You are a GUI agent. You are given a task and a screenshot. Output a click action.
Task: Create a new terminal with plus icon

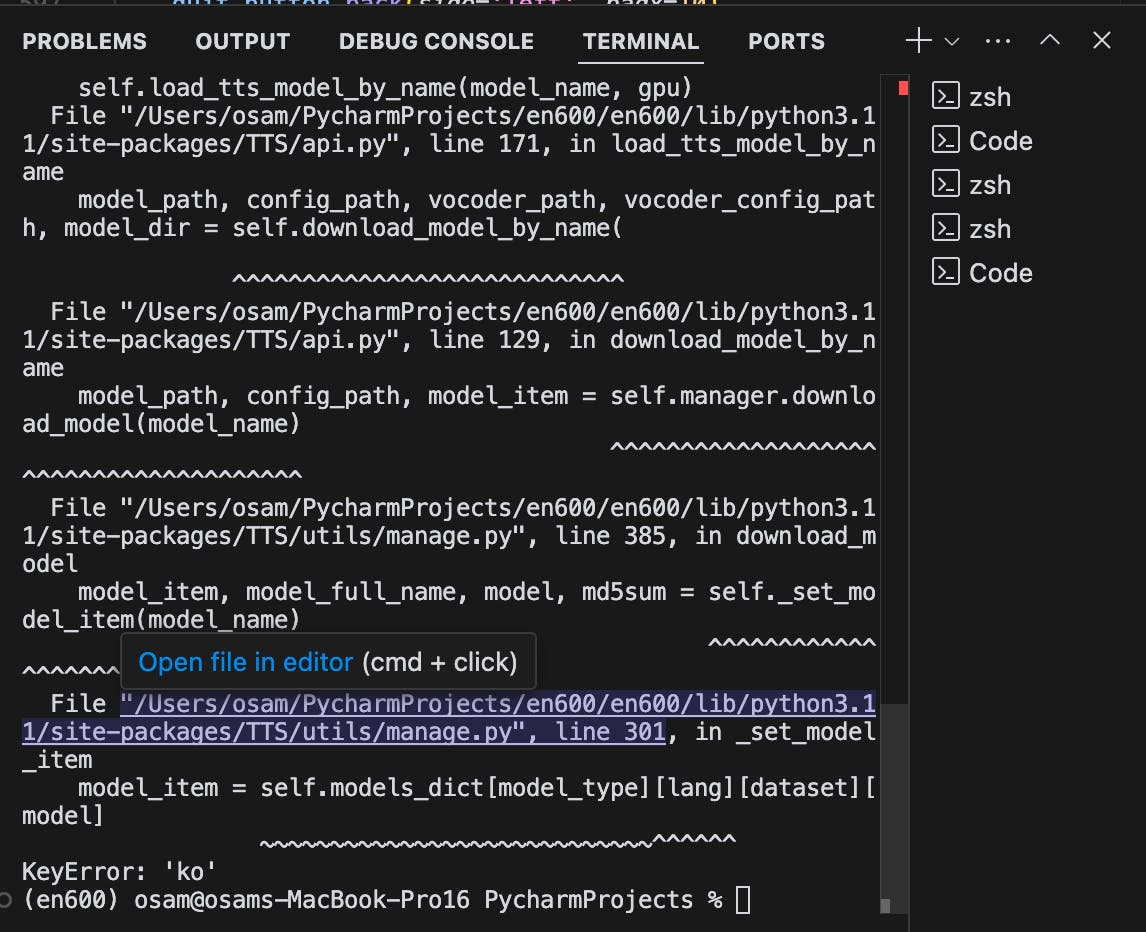click(x=919, y=40)
